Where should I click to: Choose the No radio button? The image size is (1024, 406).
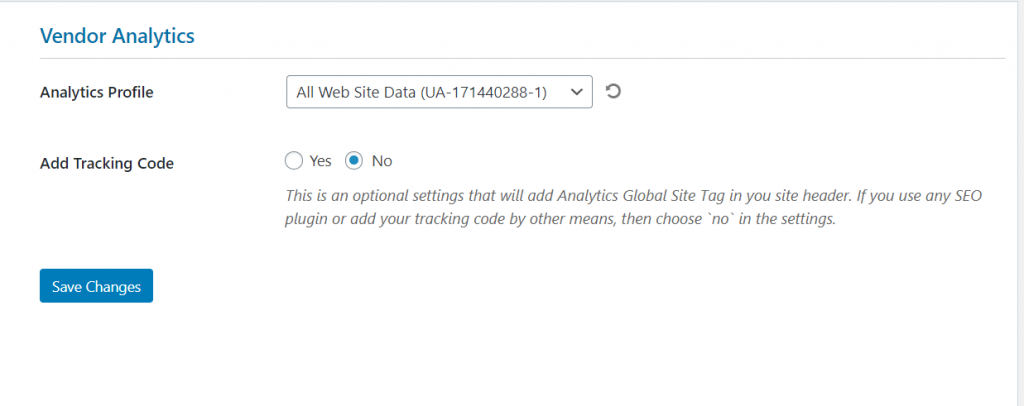click(x=353, y=161)
